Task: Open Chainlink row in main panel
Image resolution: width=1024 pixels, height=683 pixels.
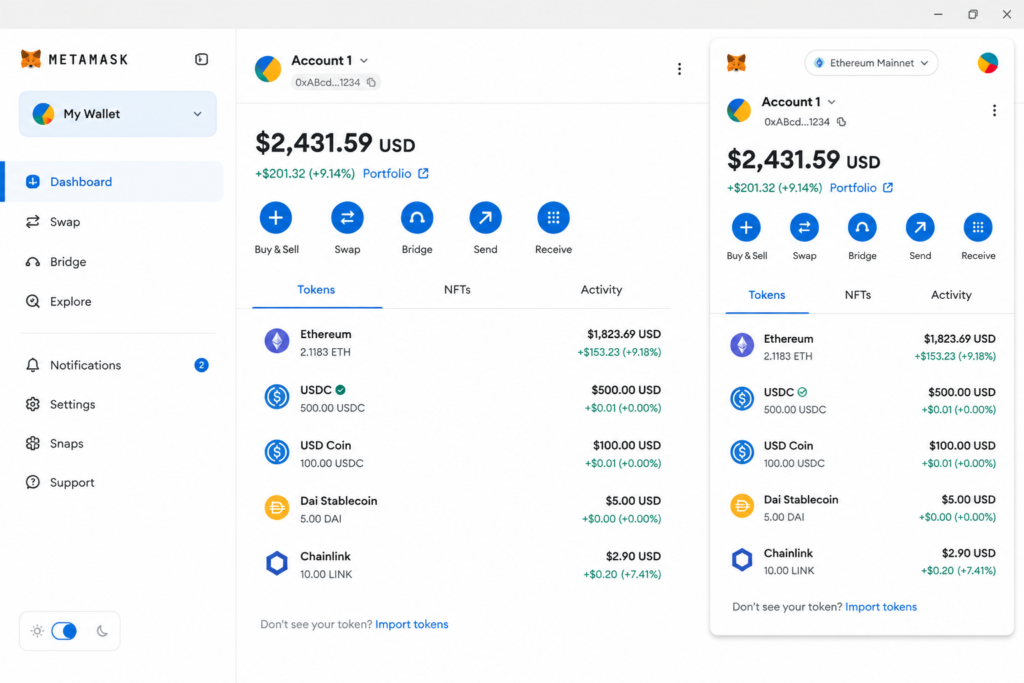Action: point(462,565)
